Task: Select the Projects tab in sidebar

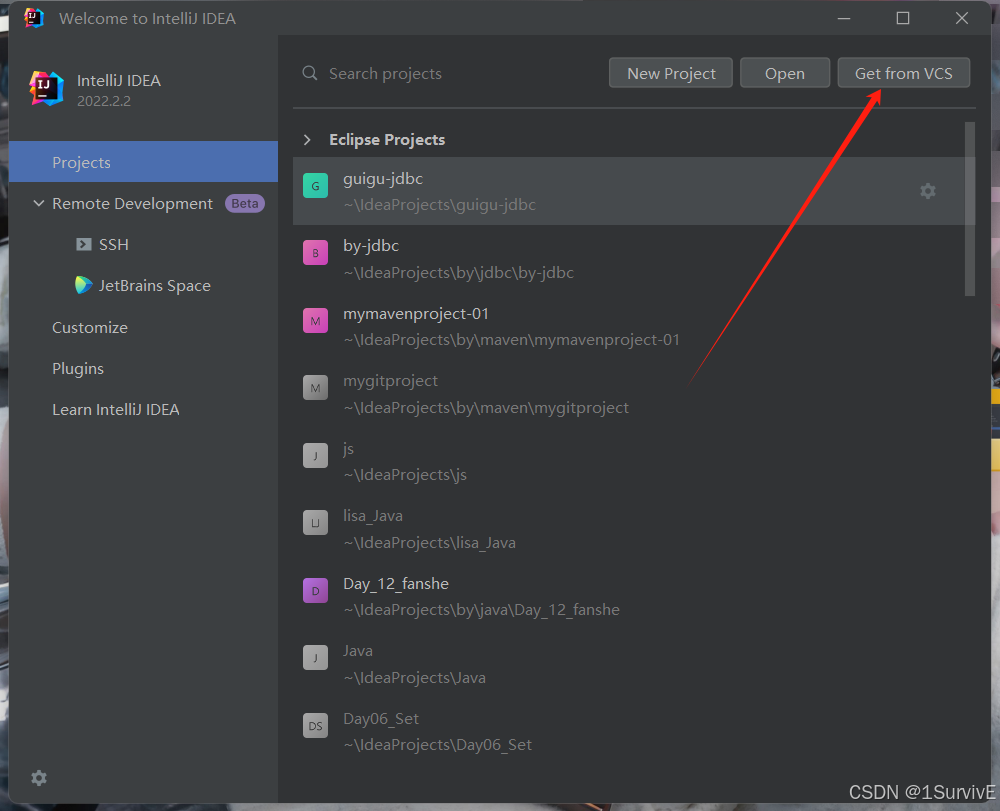Action: pyautogui.click(x=143, y=162)
